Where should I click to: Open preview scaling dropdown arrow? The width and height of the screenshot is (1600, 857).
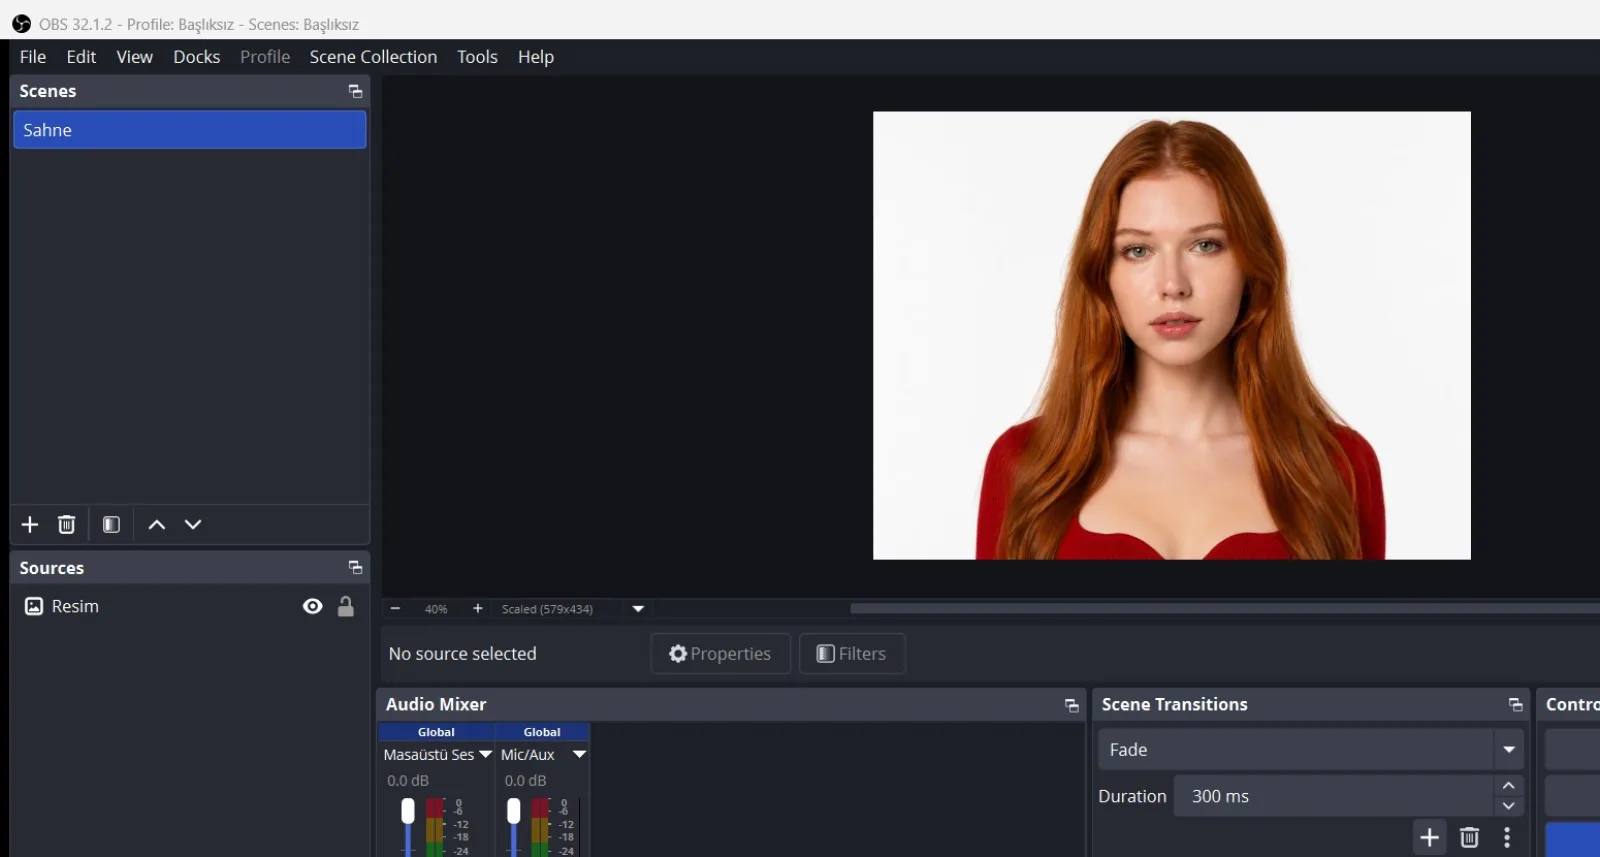point(638,608)
